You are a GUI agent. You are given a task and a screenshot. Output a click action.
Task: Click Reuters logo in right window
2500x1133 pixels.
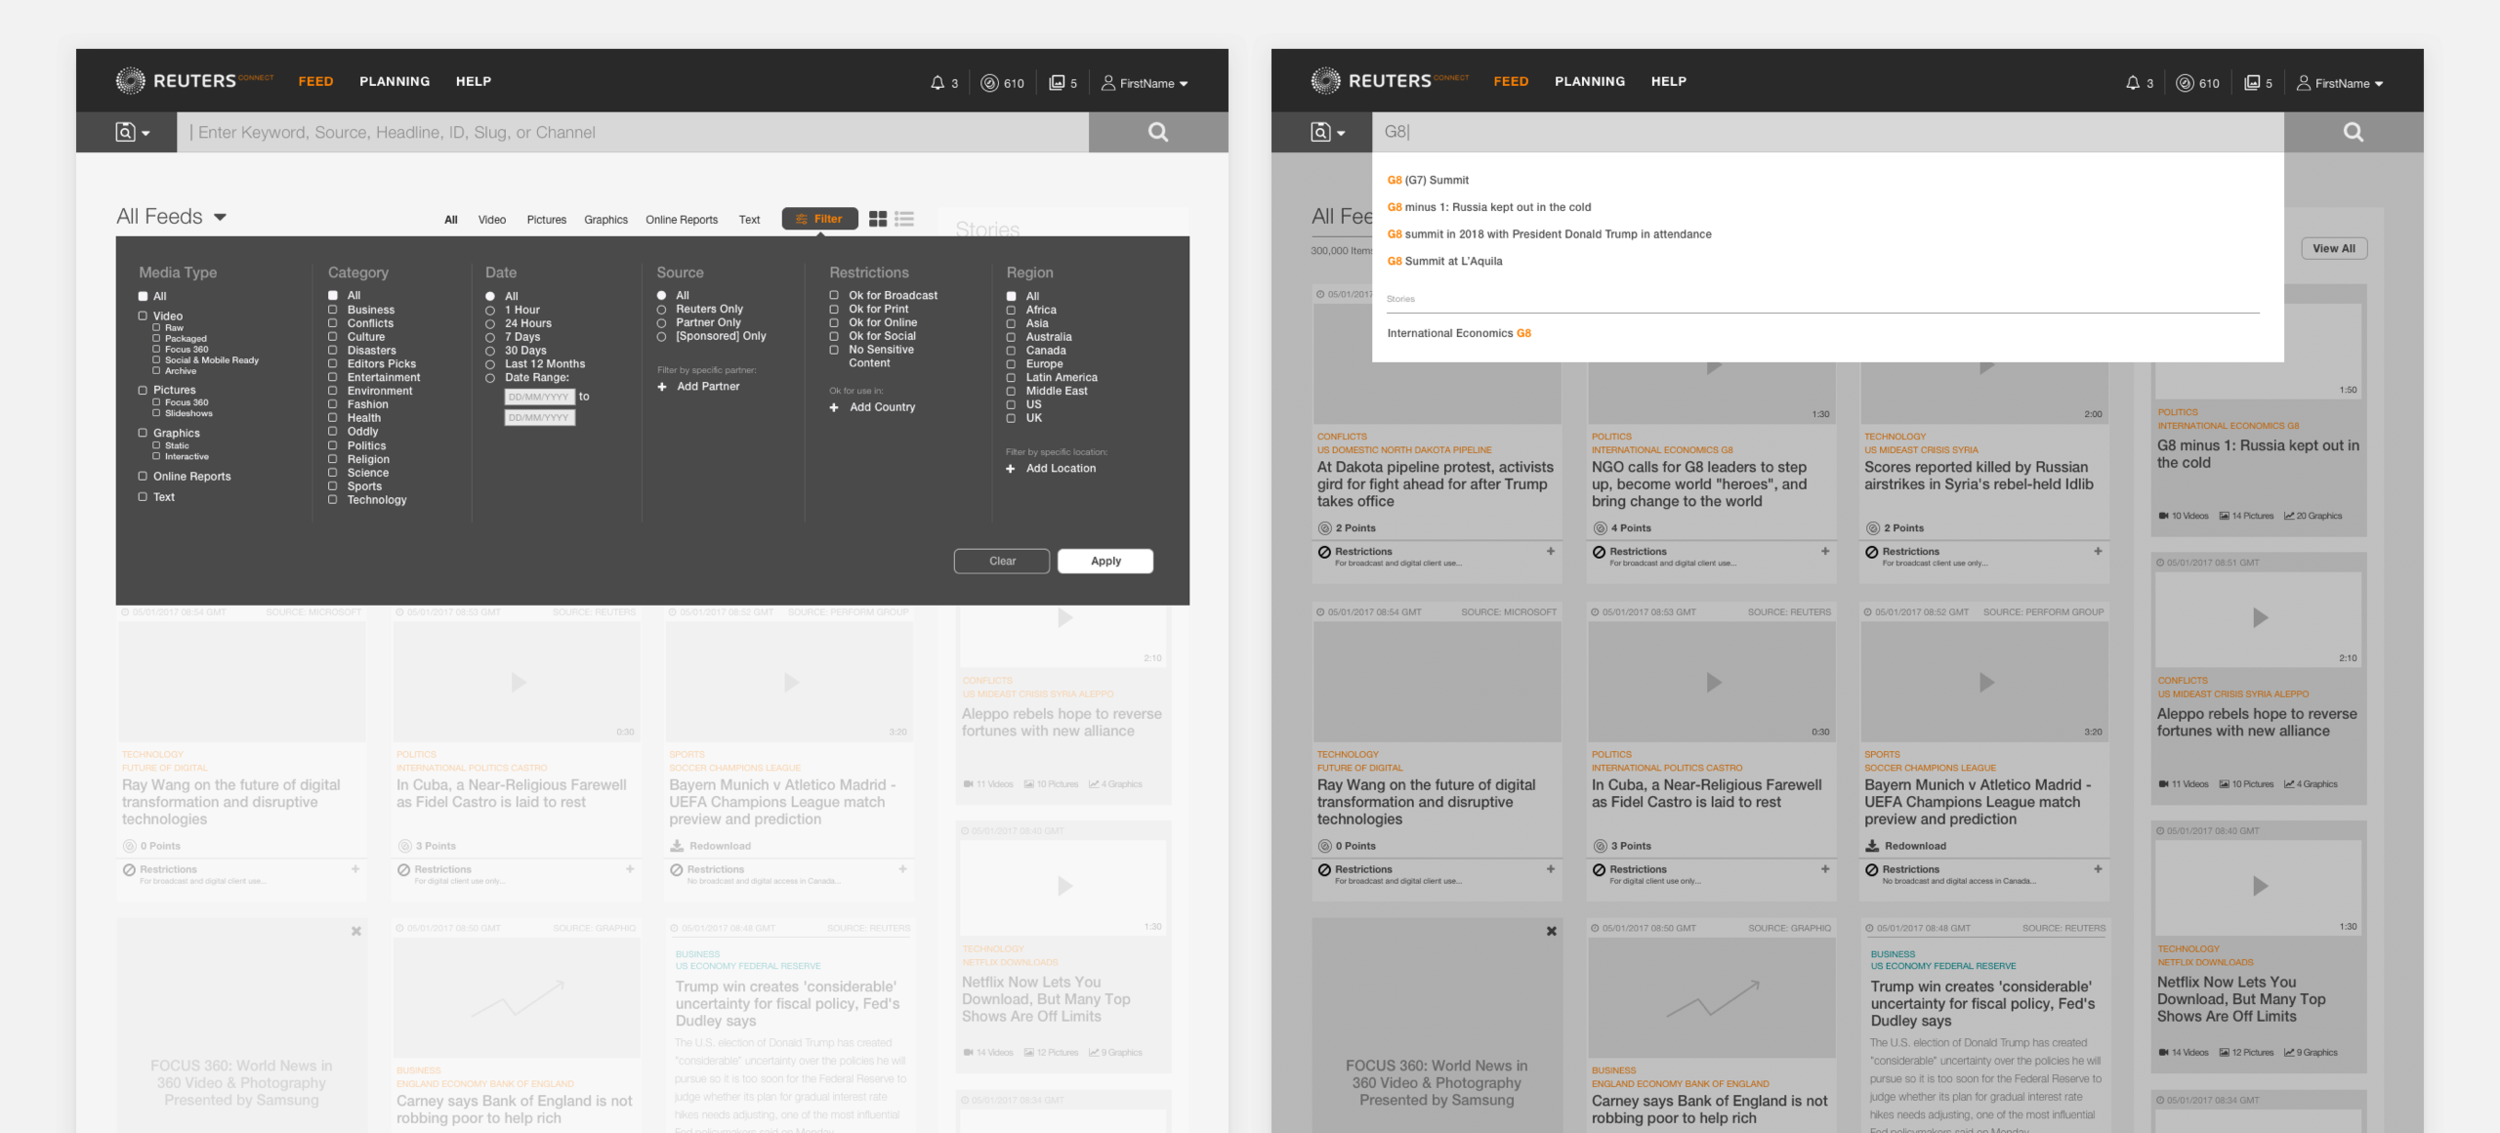(1389, 81)
